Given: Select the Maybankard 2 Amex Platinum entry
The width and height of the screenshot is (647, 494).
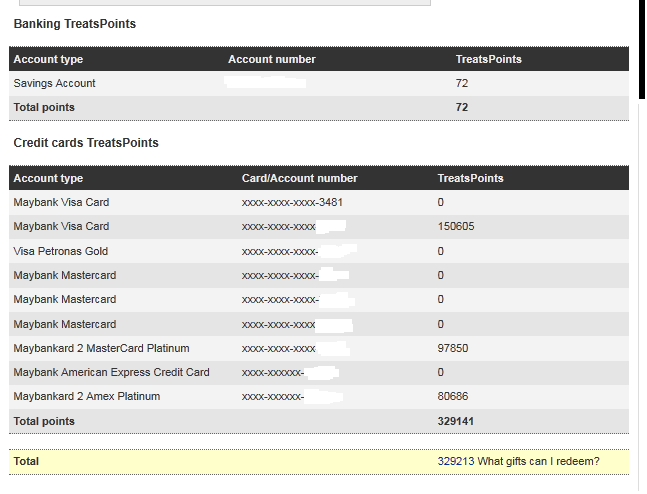Looking at the screenshot, I should click(87, 396).
